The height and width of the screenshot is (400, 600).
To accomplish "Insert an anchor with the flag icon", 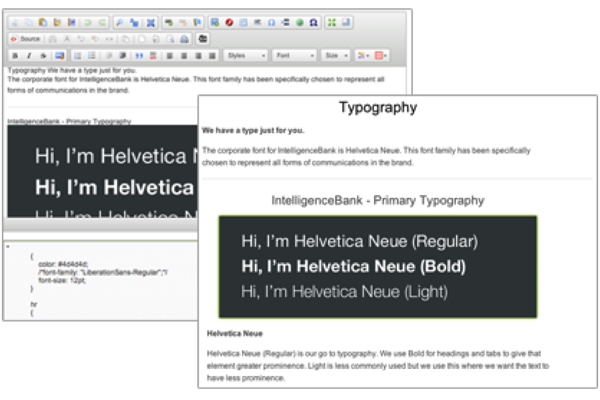I will 197,23.
